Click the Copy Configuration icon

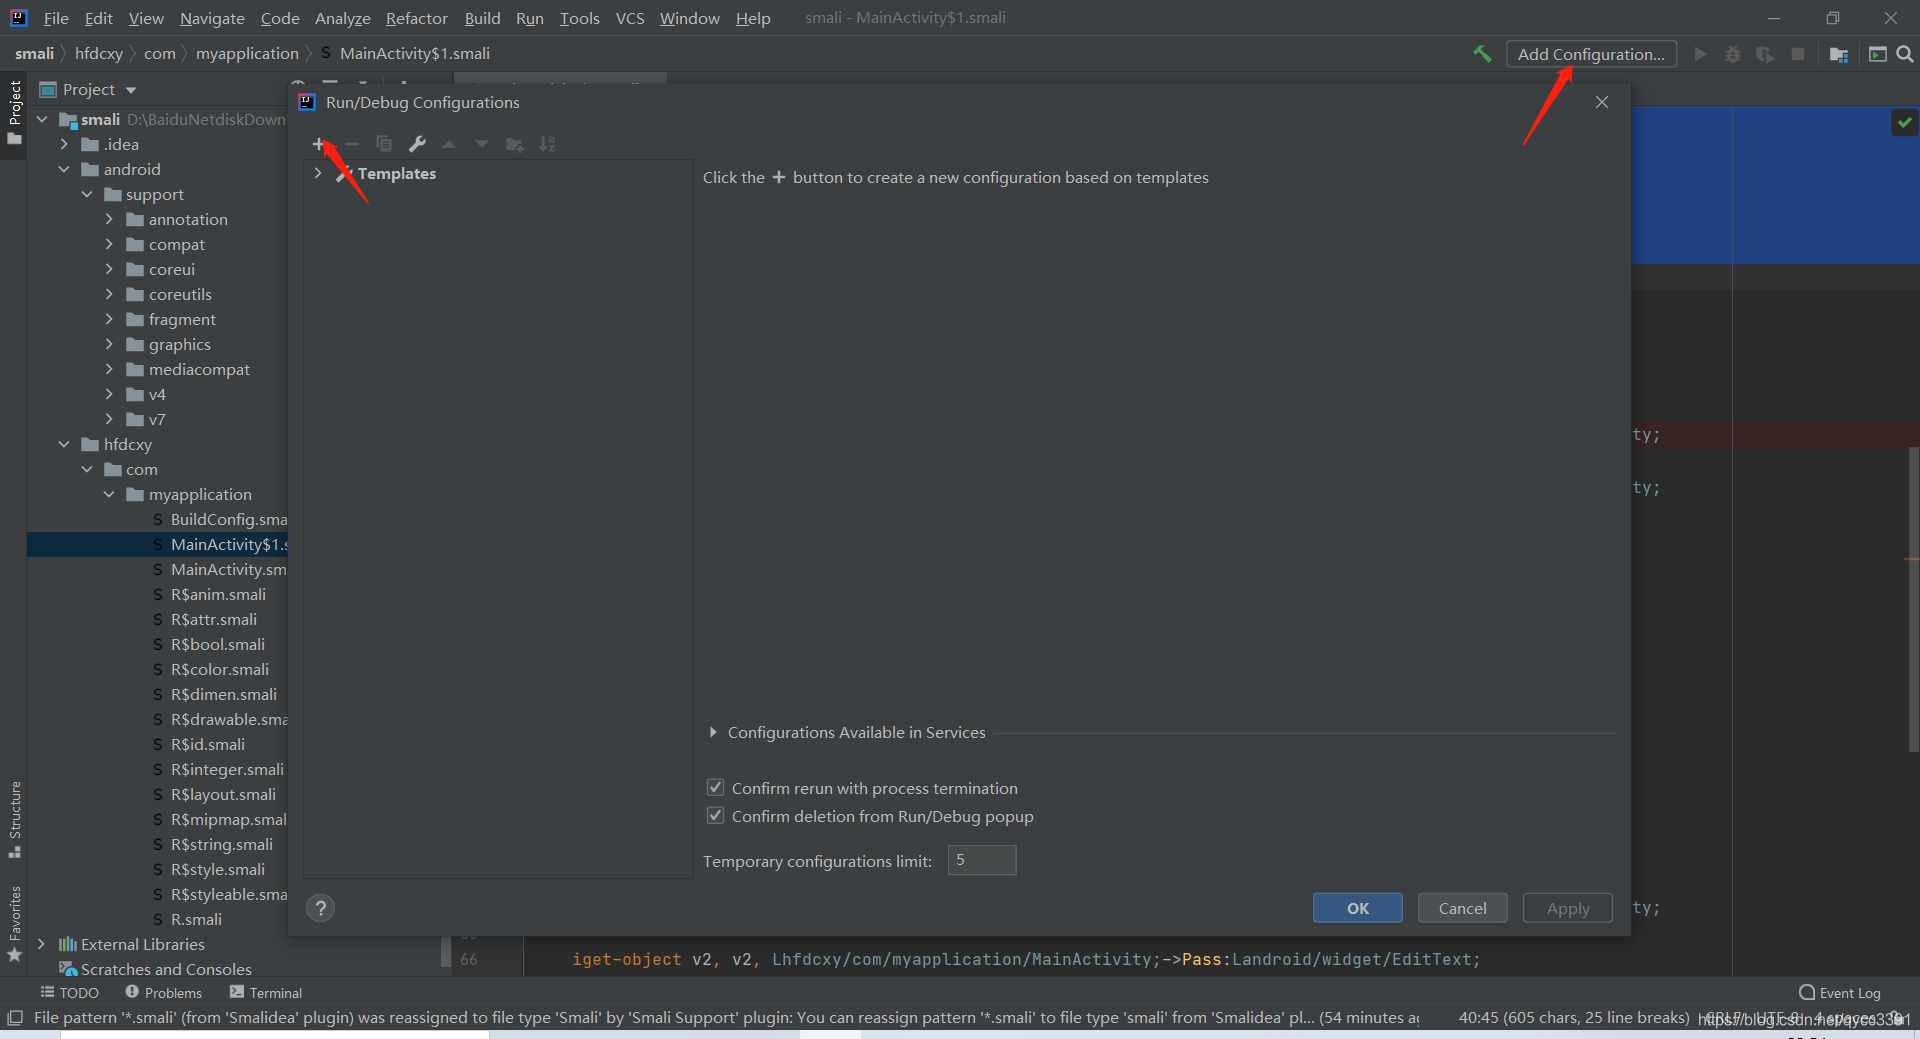tap(384, 144)
